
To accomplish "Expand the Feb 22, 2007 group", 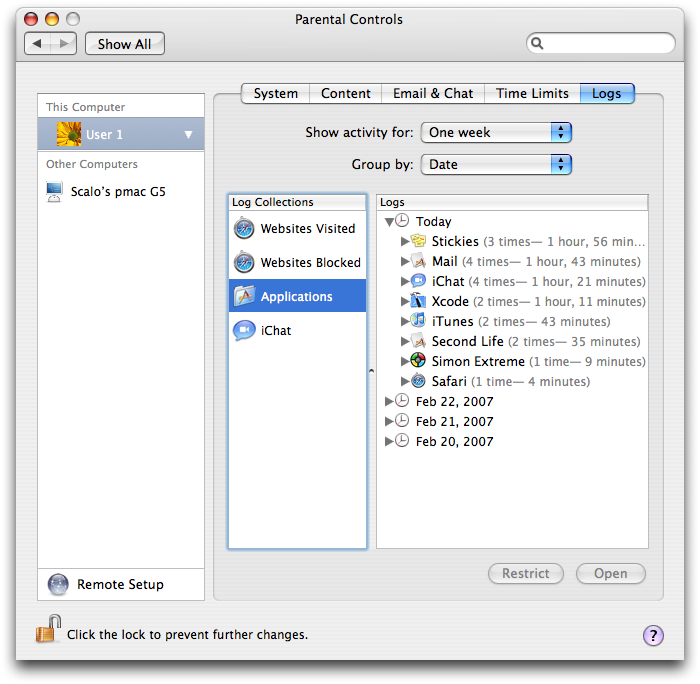I will (x=389, y=401).
